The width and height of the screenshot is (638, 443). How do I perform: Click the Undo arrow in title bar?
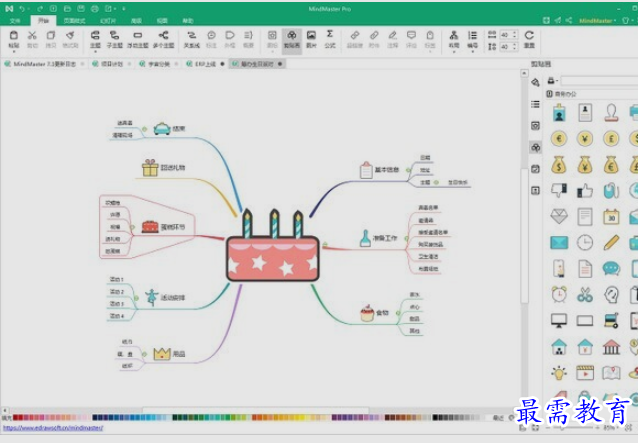(x=22, y=9)
